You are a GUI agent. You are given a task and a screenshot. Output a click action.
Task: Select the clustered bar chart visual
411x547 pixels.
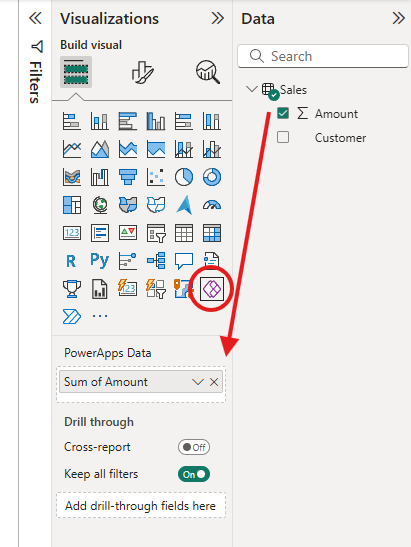pos(128,121)
